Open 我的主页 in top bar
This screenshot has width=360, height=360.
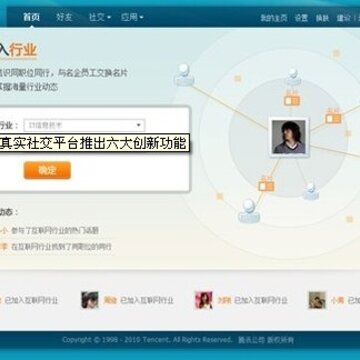(x=274, y=18)
